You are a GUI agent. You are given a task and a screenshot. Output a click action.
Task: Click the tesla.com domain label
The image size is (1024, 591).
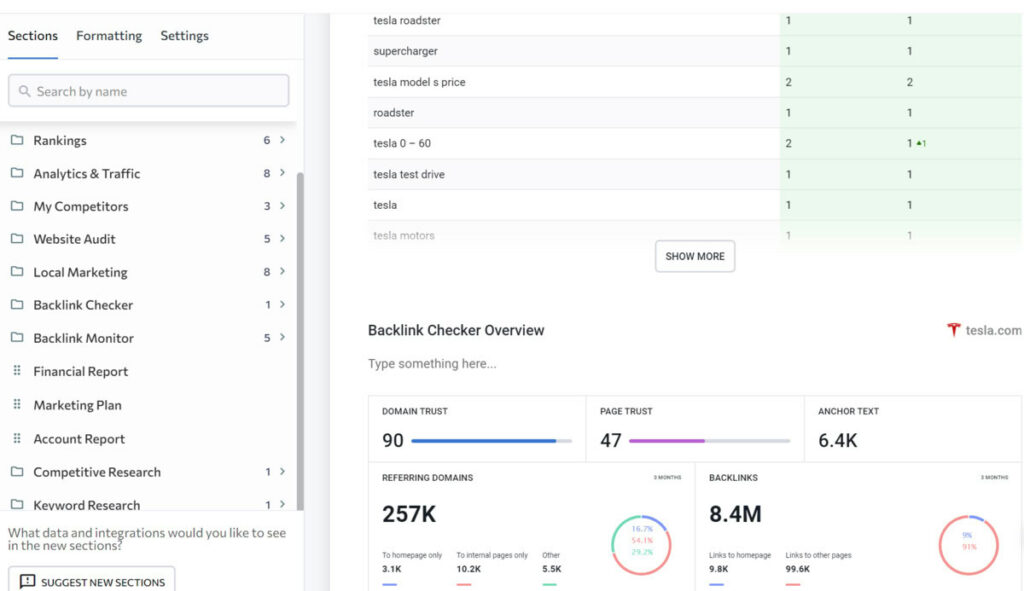(x=993, y=330)
